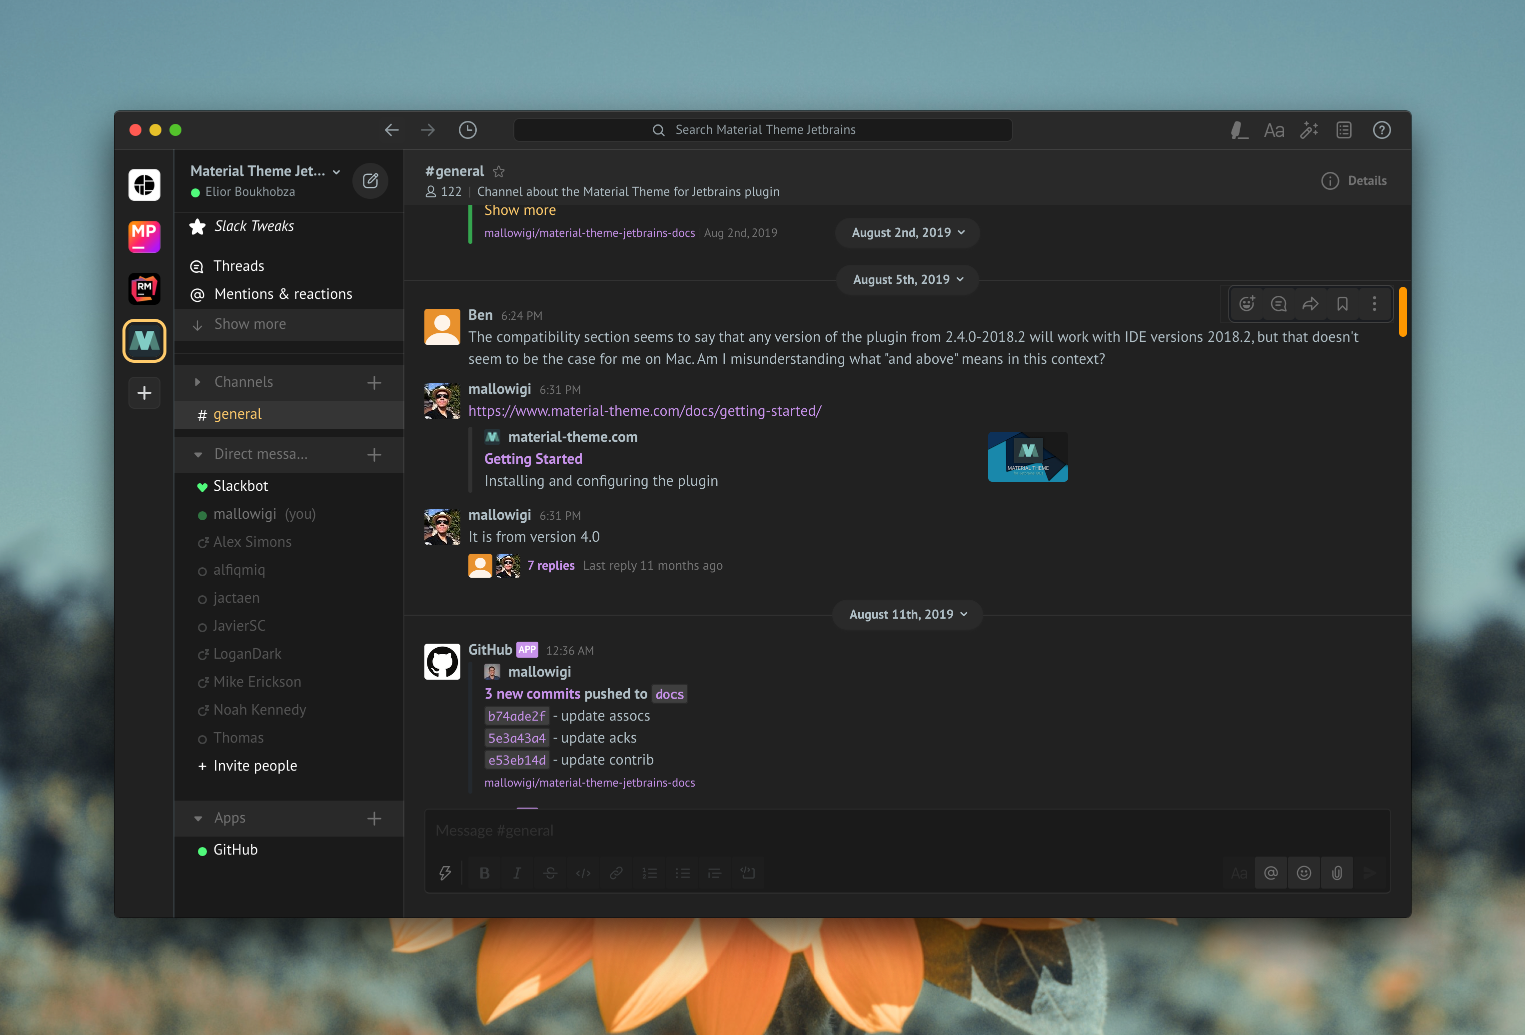Image resolution: width=1525 pixels, height=1035 pixels.
Task: Click the highlighter pen icon in titlebar
Action: [1239, 130]
